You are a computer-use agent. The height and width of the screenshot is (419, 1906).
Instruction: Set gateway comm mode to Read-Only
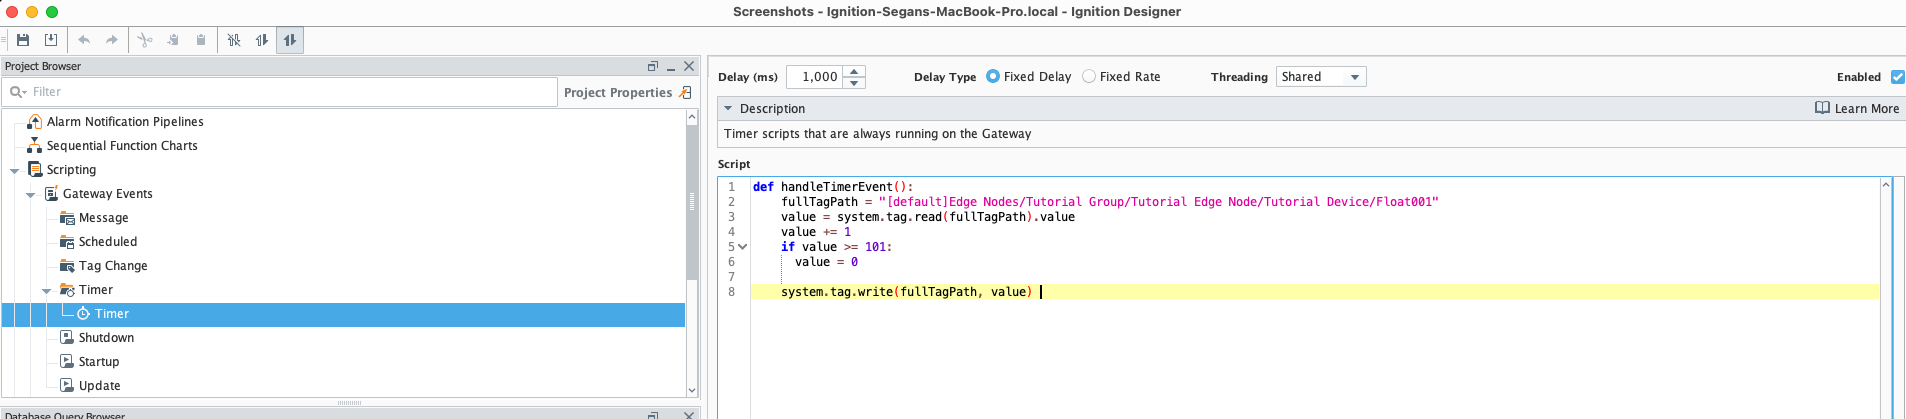[262, 40]
